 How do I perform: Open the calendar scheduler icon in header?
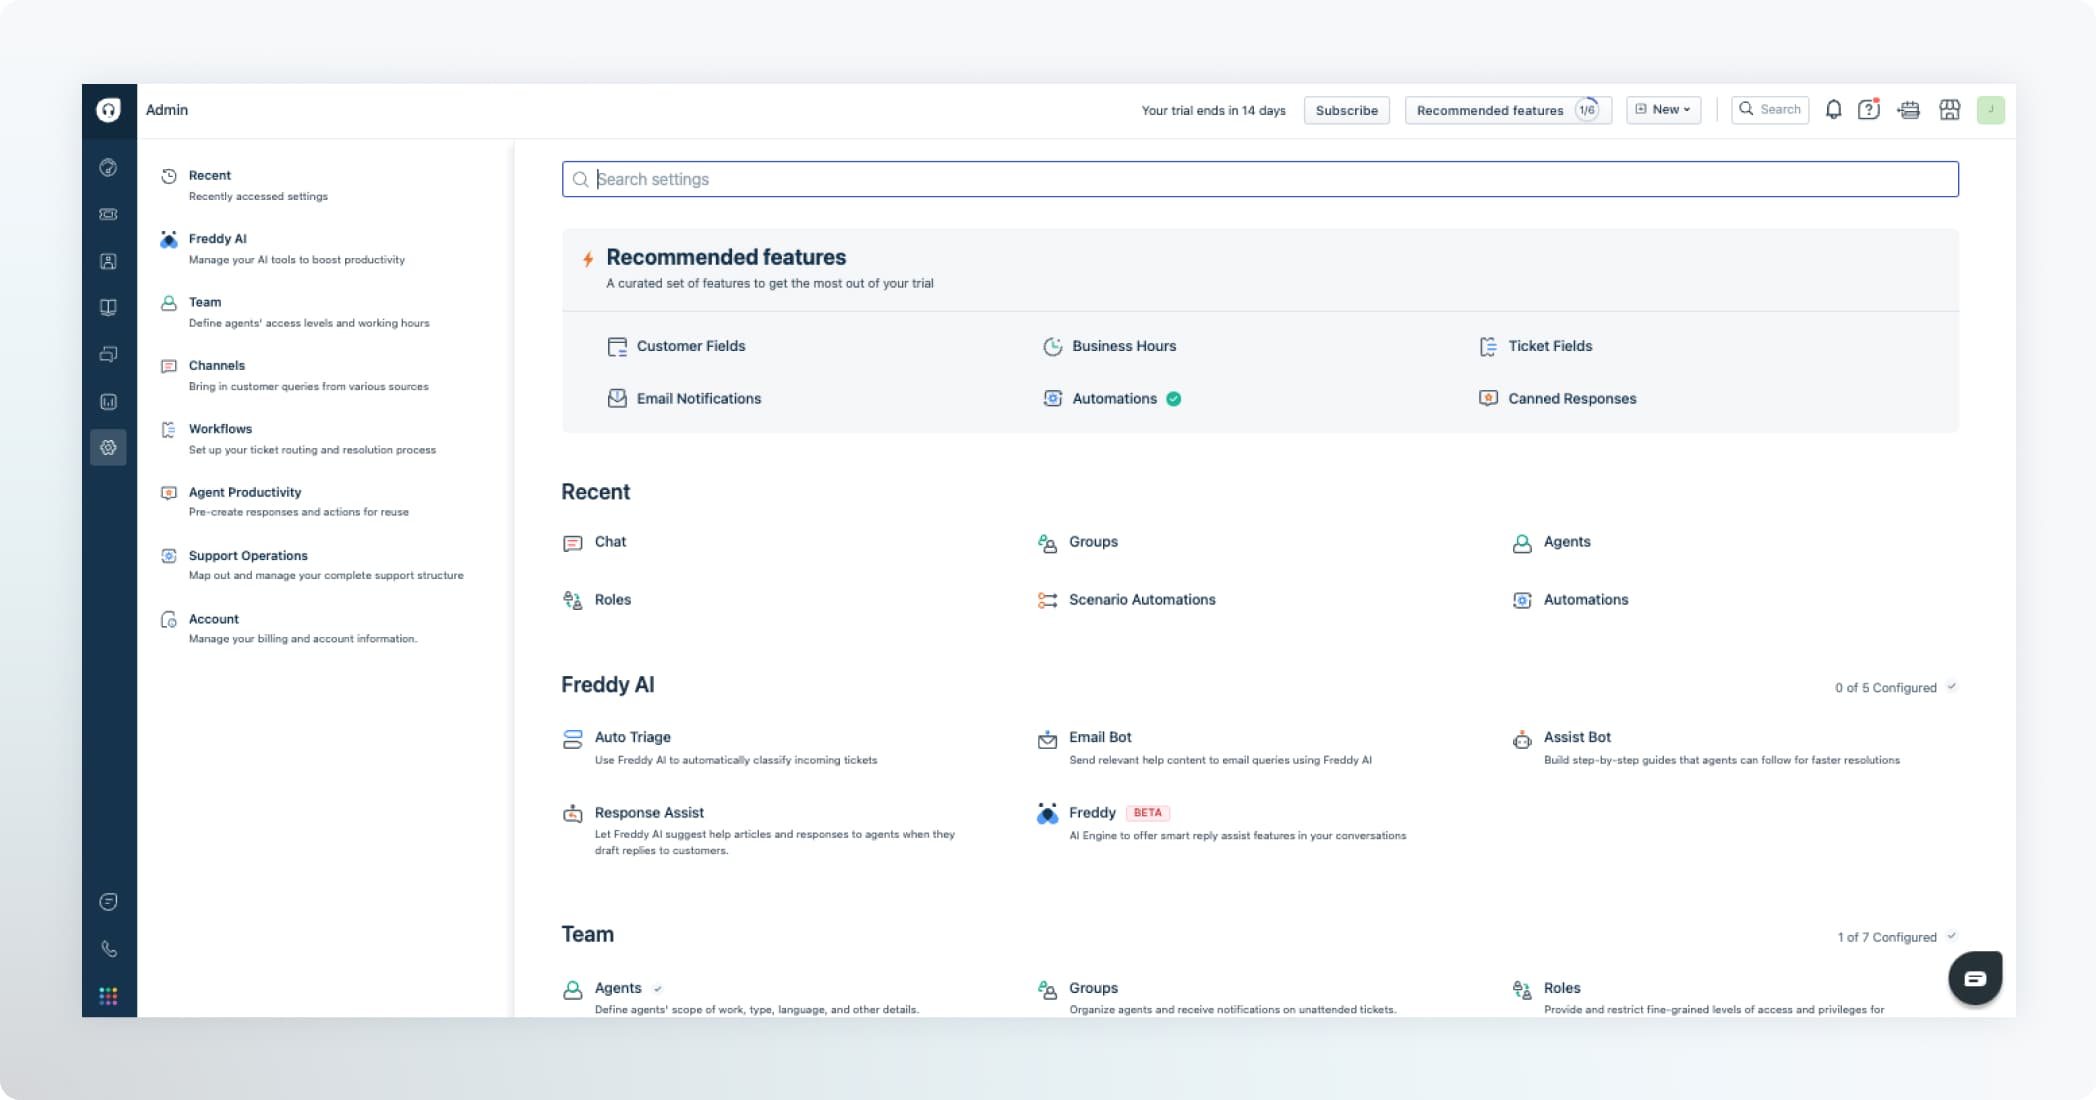tap(1909, 110)
